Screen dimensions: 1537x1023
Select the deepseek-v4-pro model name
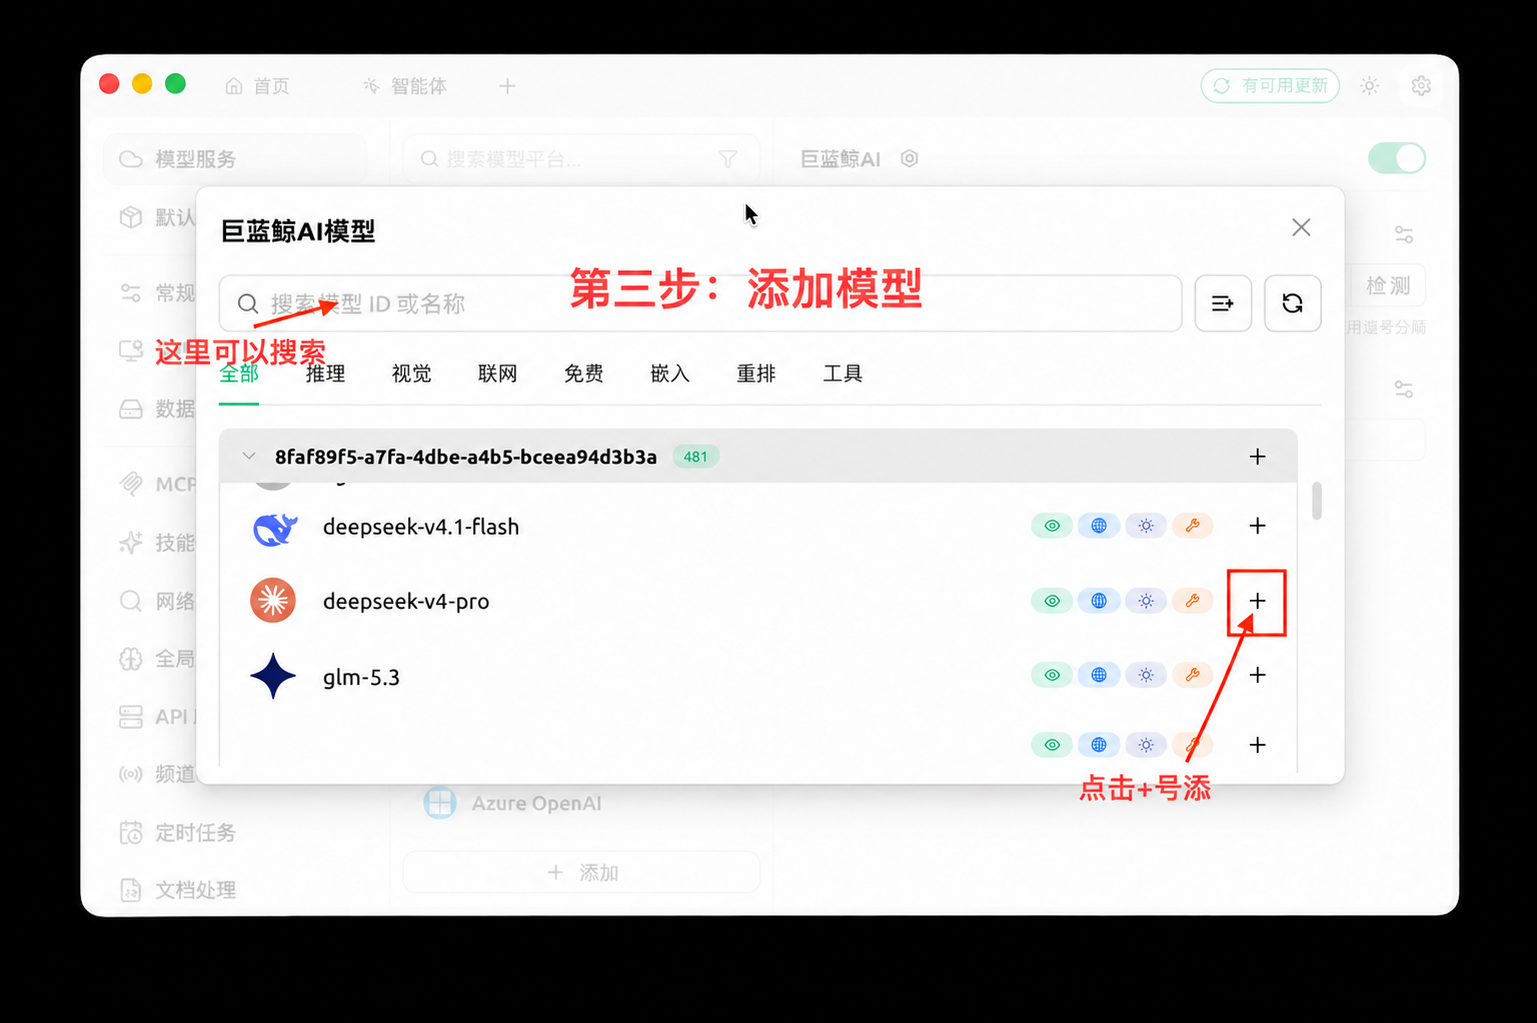coord(406,602)
